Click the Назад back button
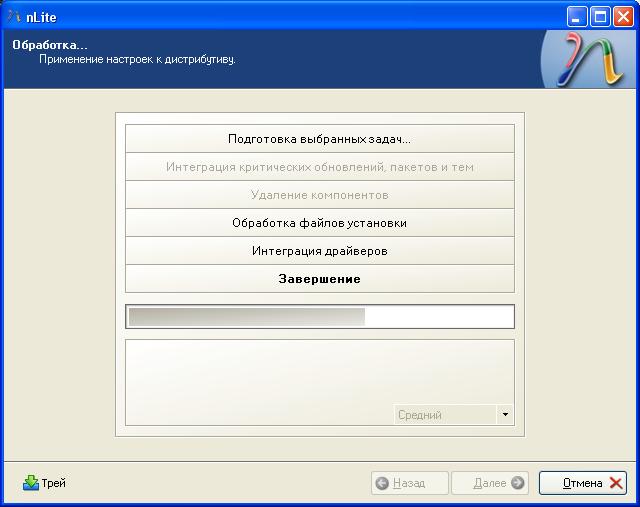The height and width of the screenshot is (507, 640). 409,483
